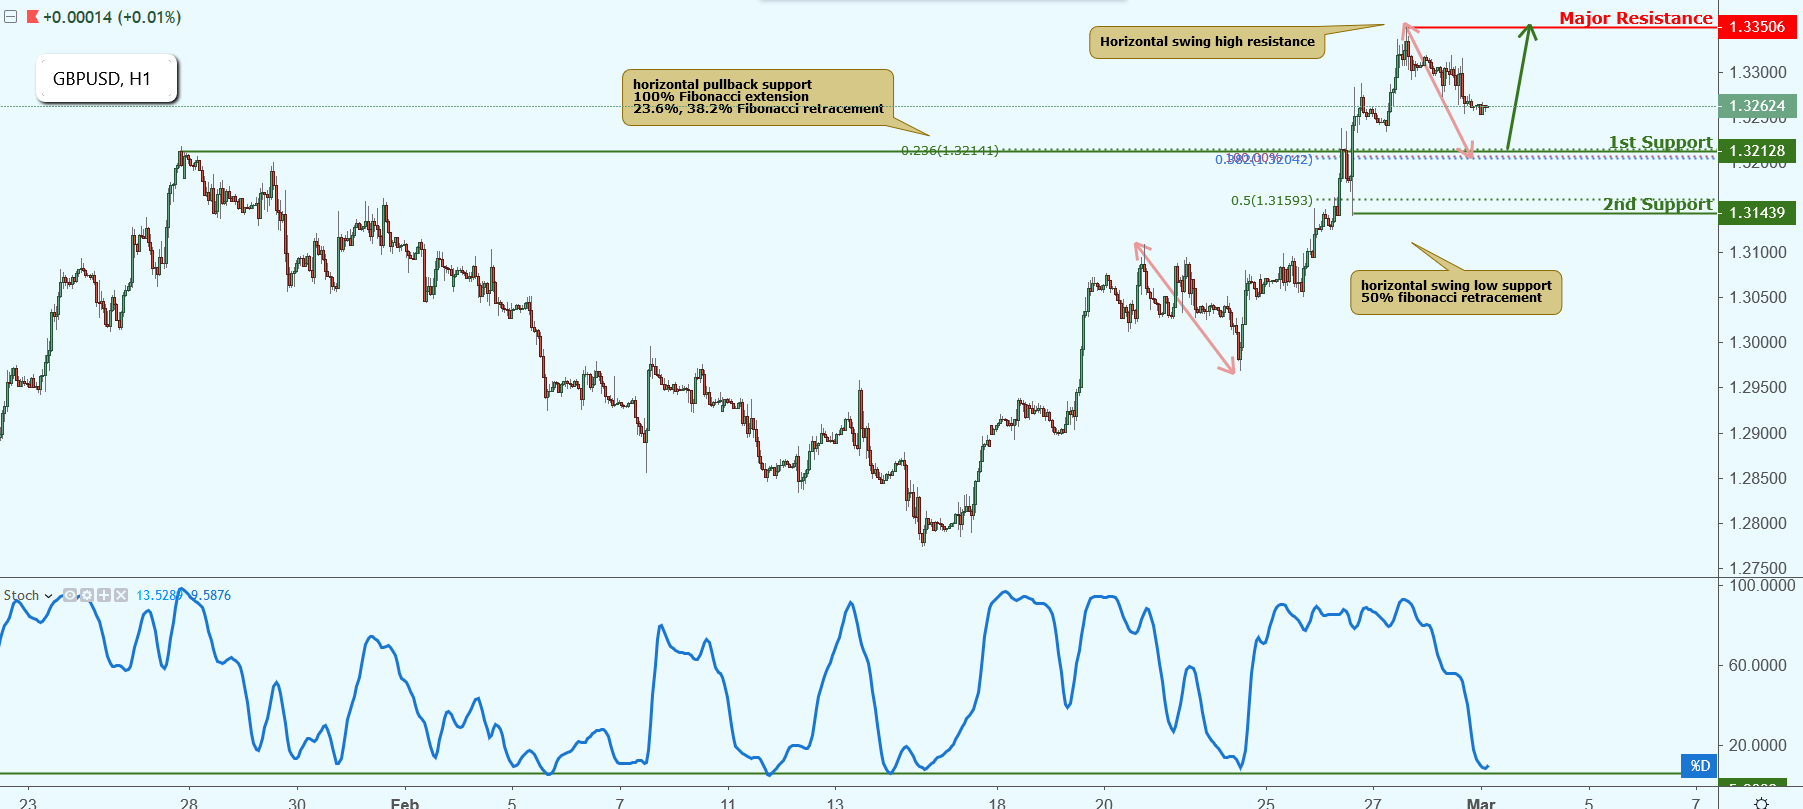The height and width of the screenshot is (809, 1803).
Task: Click the Major Resistance label
Action: coord(1635,18)
